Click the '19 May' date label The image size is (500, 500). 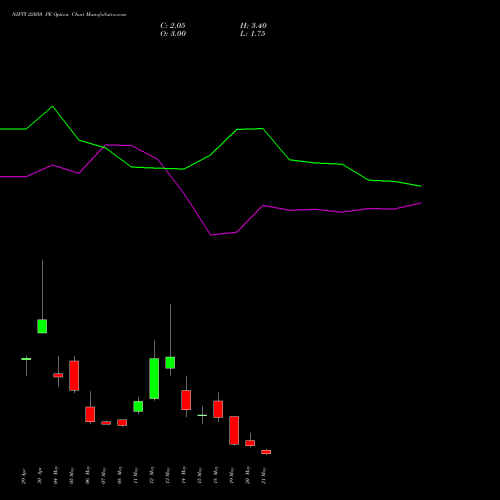coord(232,475)
